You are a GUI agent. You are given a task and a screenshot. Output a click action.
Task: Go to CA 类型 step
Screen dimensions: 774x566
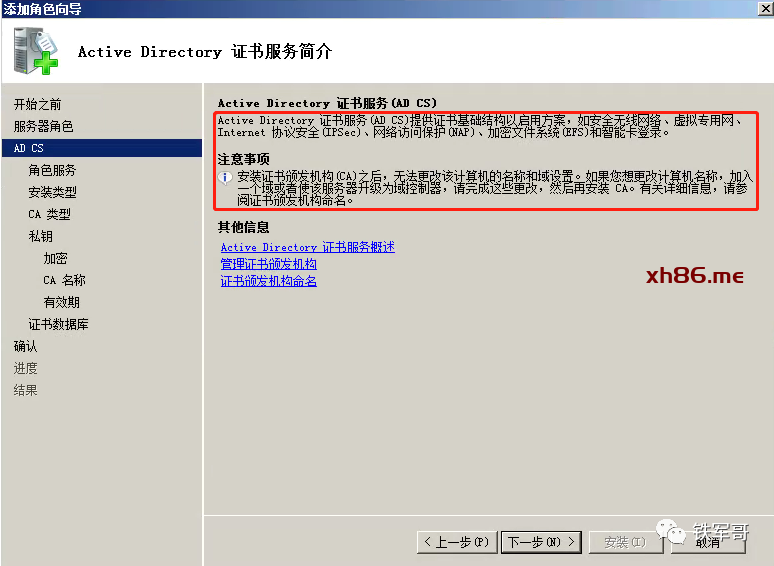tap(49, 214)
